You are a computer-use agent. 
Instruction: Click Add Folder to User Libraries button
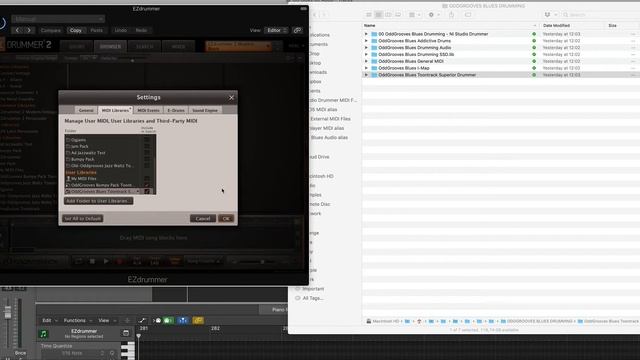click(98, 201)
